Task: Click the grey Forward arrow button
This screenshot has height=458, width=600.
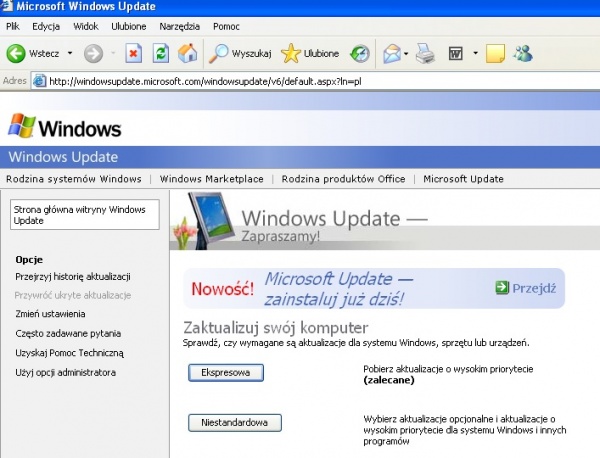Action: coord(93,53)
